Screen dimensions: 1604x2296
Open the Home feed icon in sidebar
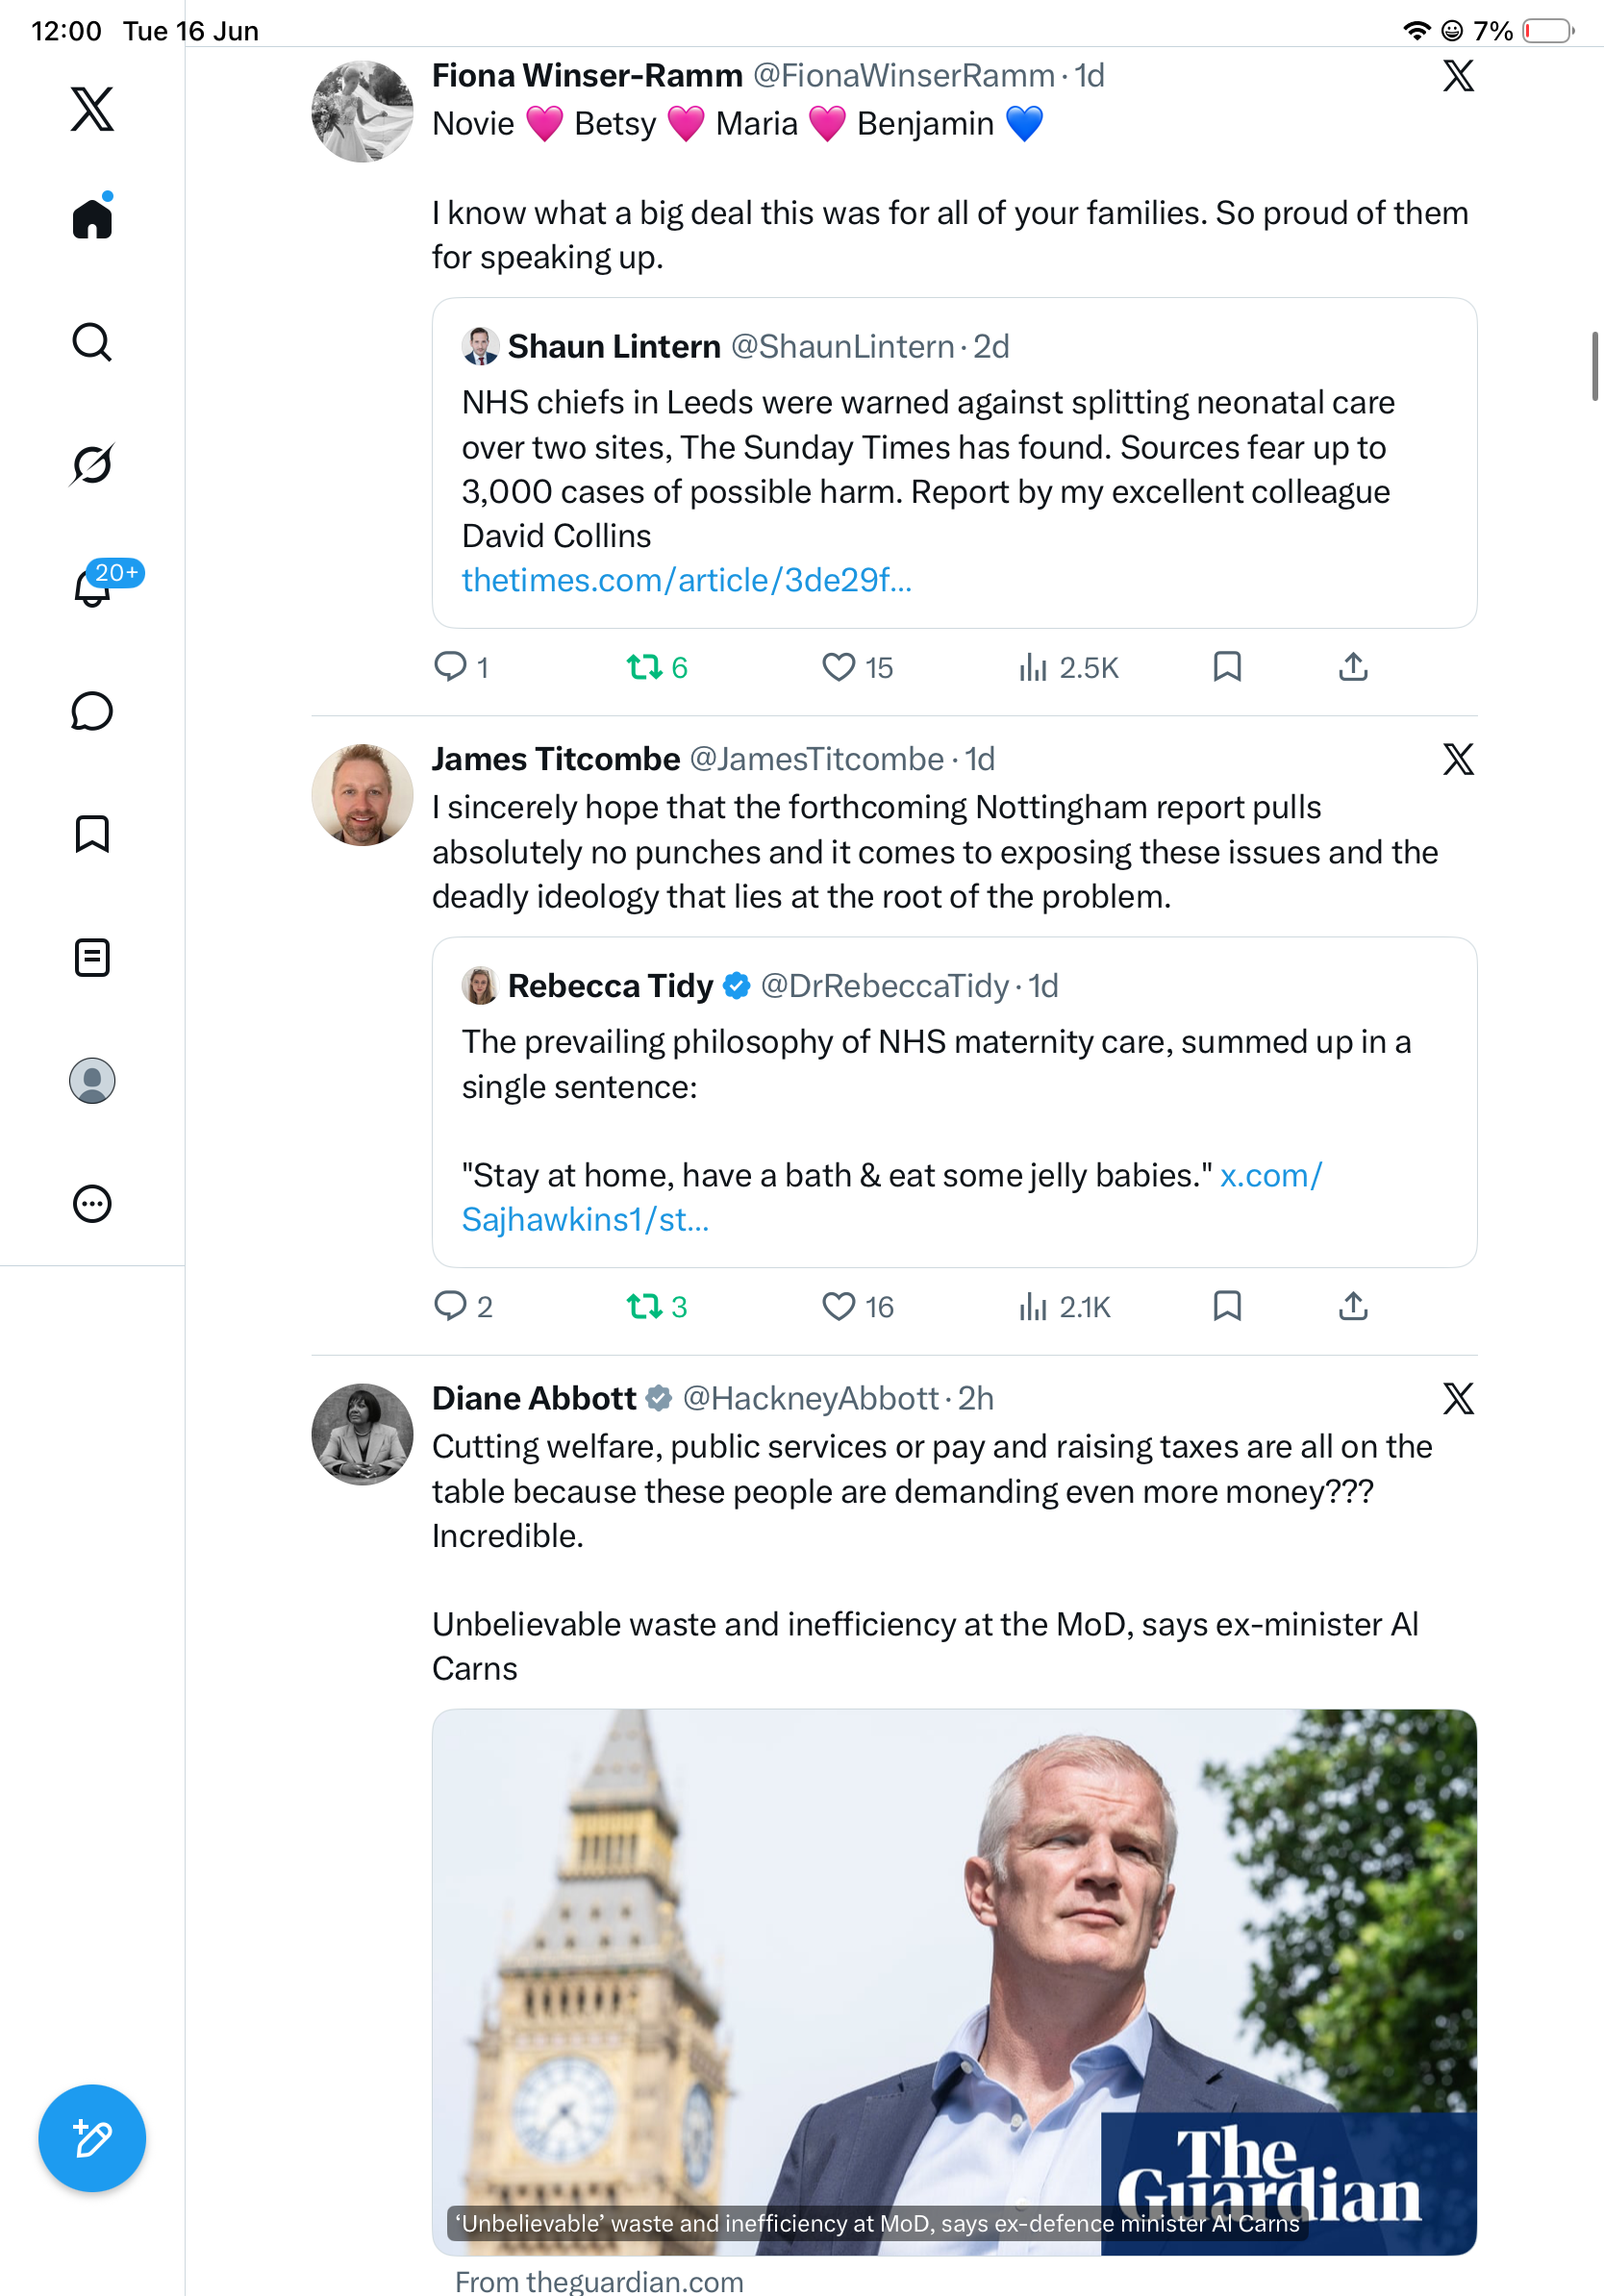coord(92,216)
